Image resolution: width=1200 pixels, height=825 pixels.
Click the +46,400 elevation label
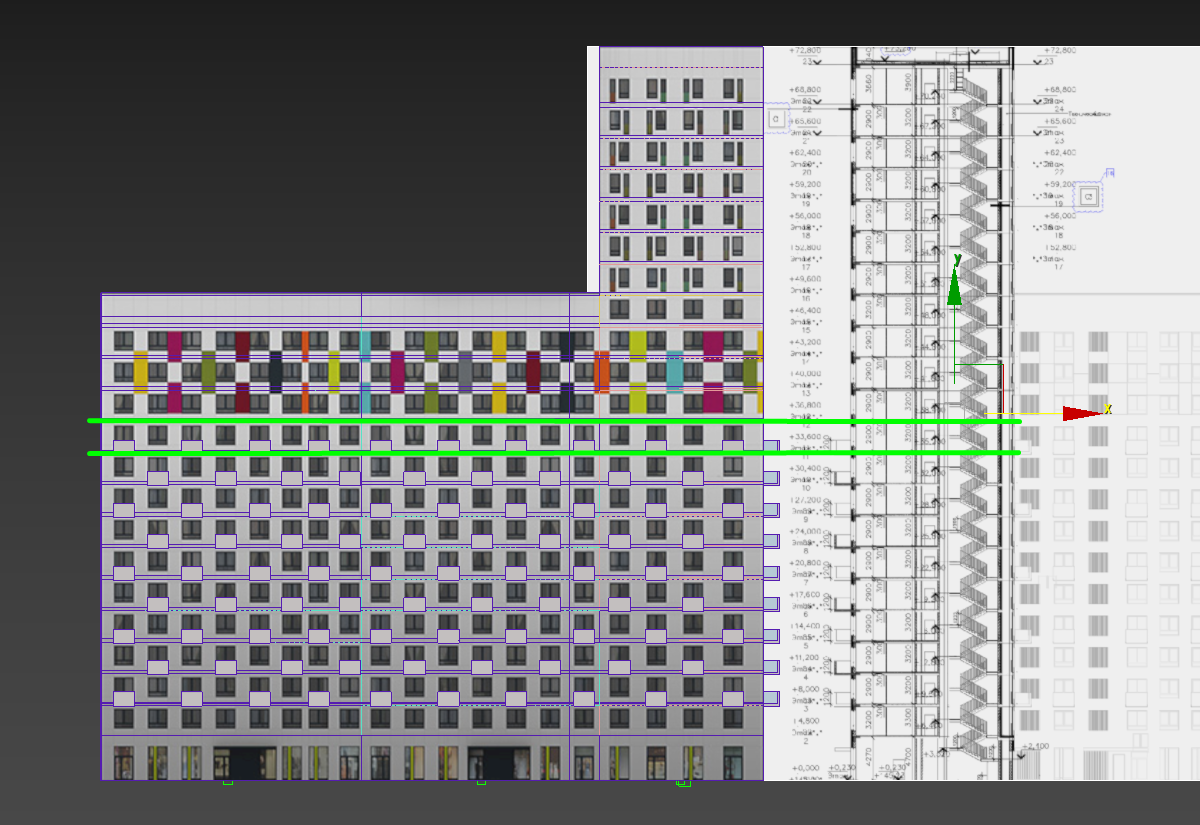point(805,311)
